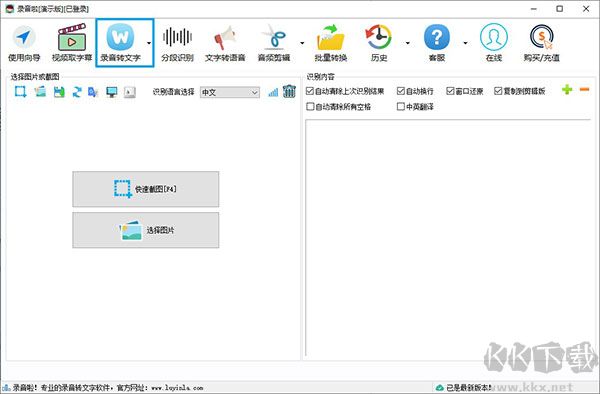Click the save floppy disk icon
The image size is (600, 394).
59,92
